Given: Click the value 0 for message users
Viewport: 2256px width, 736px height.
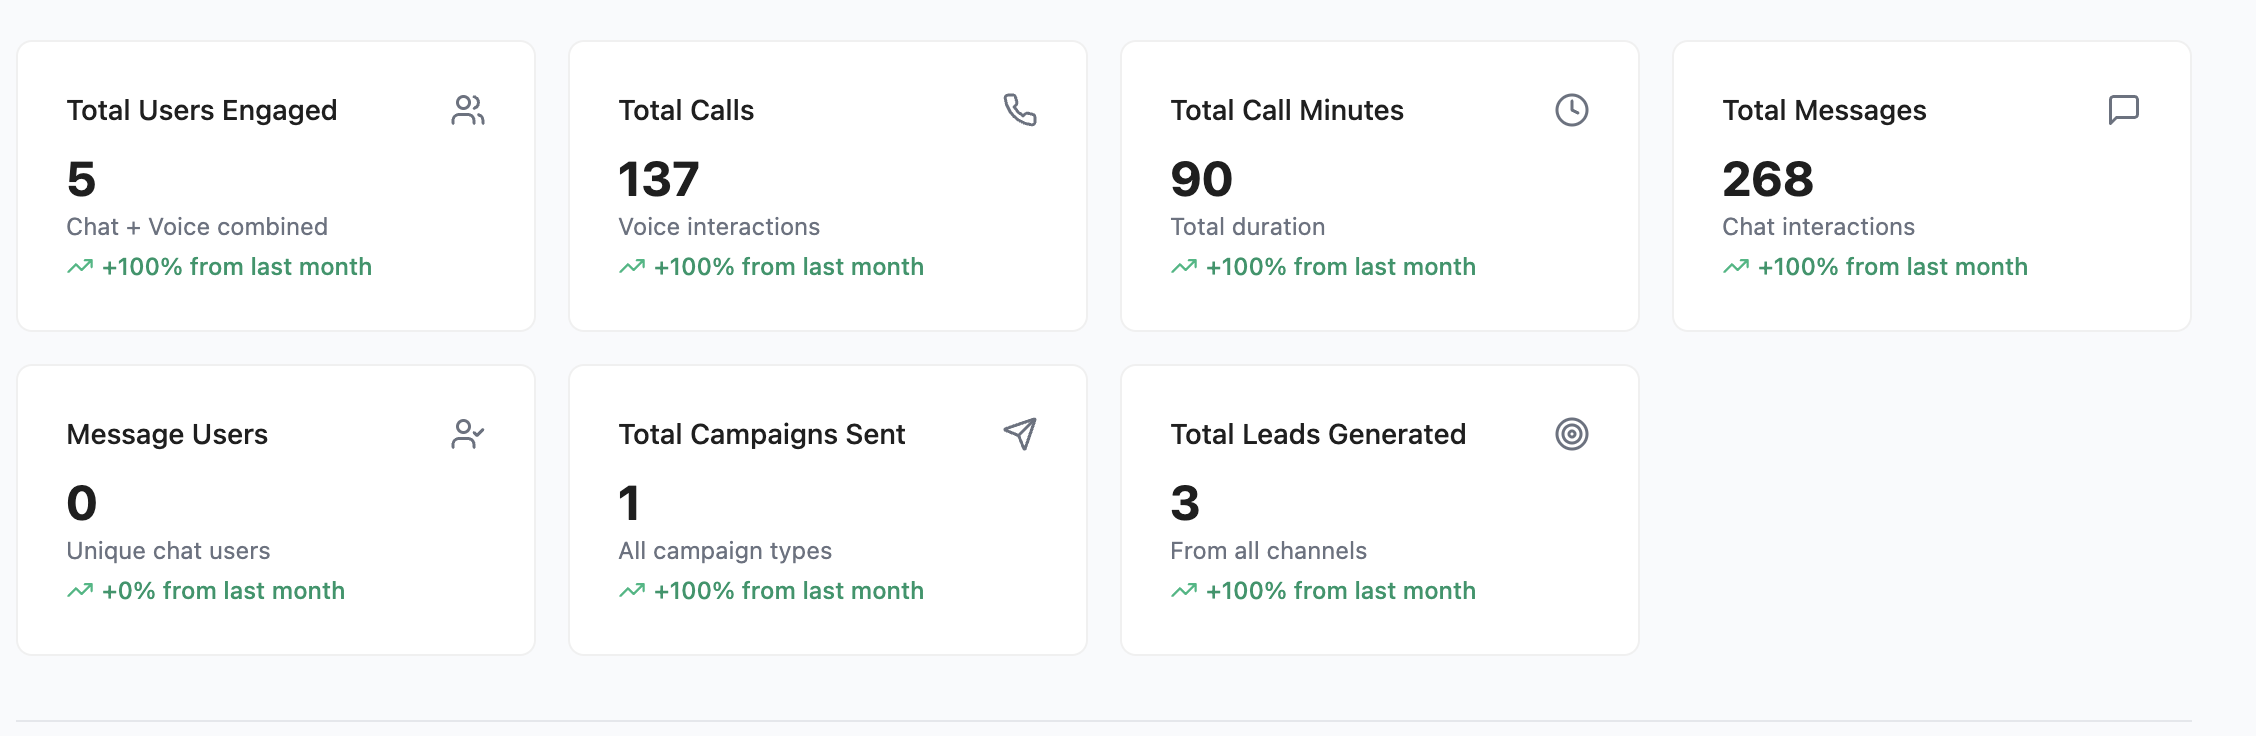Looking at the screenshot, I should coord(82,503).
